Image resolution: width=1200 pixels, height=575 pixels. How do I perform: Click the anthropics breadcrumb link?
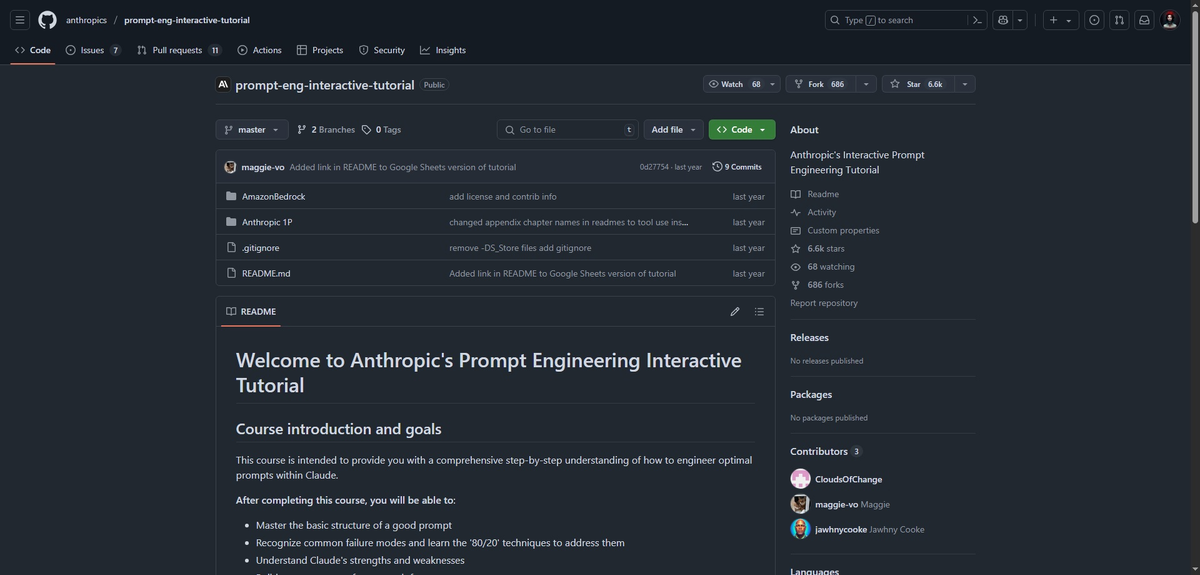(86, 20)
